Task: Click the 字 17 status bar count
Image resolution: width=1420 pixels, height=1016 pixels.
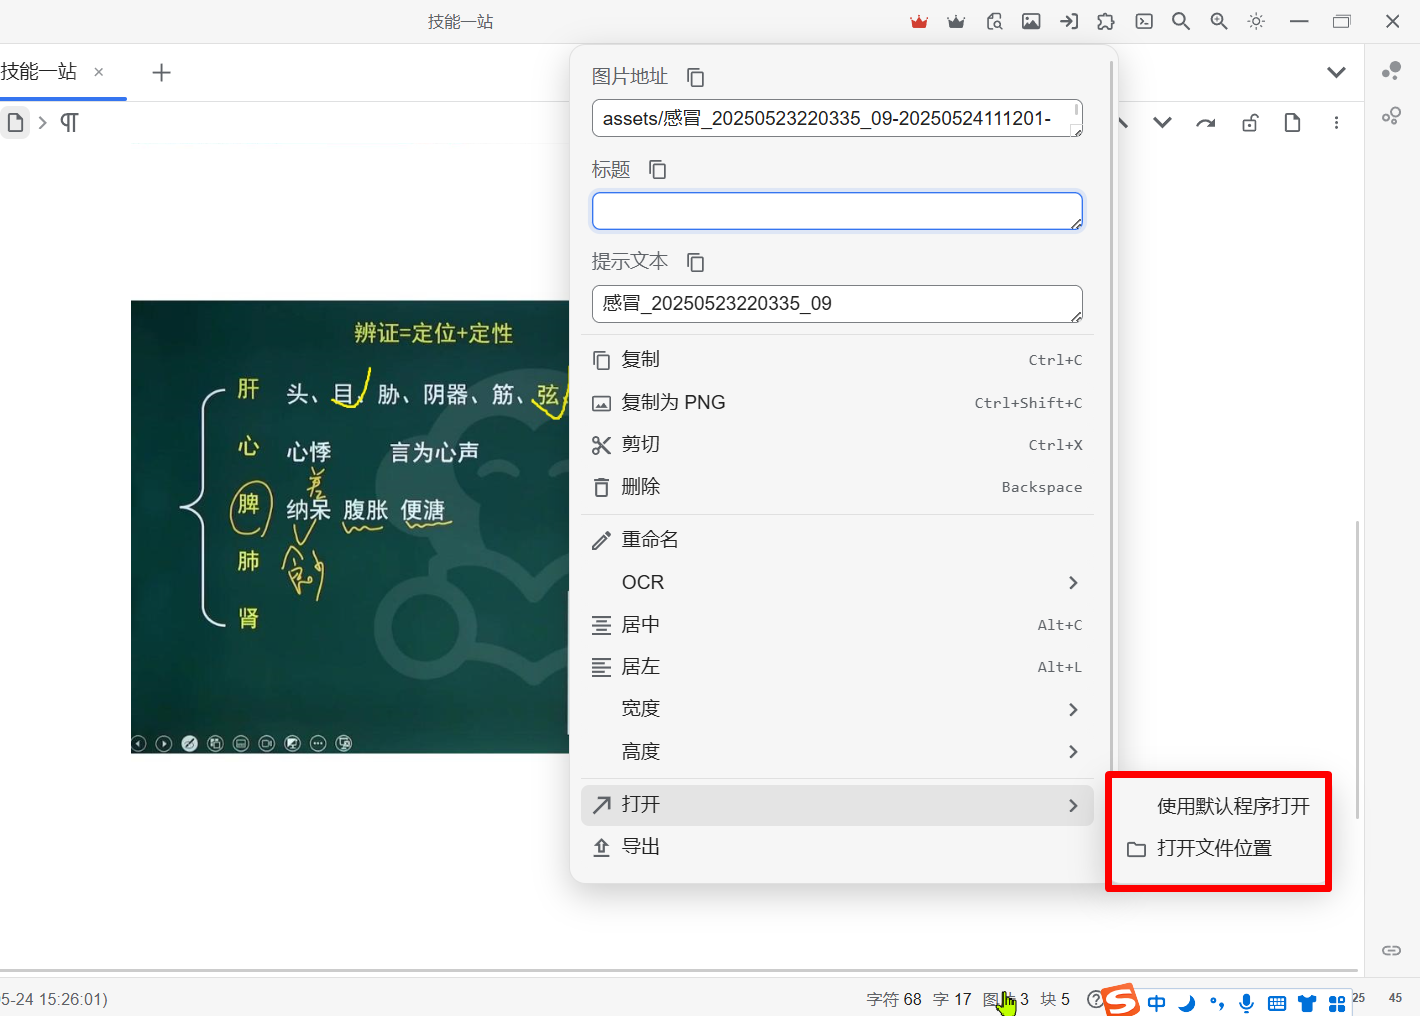Action: coord(952,999)
